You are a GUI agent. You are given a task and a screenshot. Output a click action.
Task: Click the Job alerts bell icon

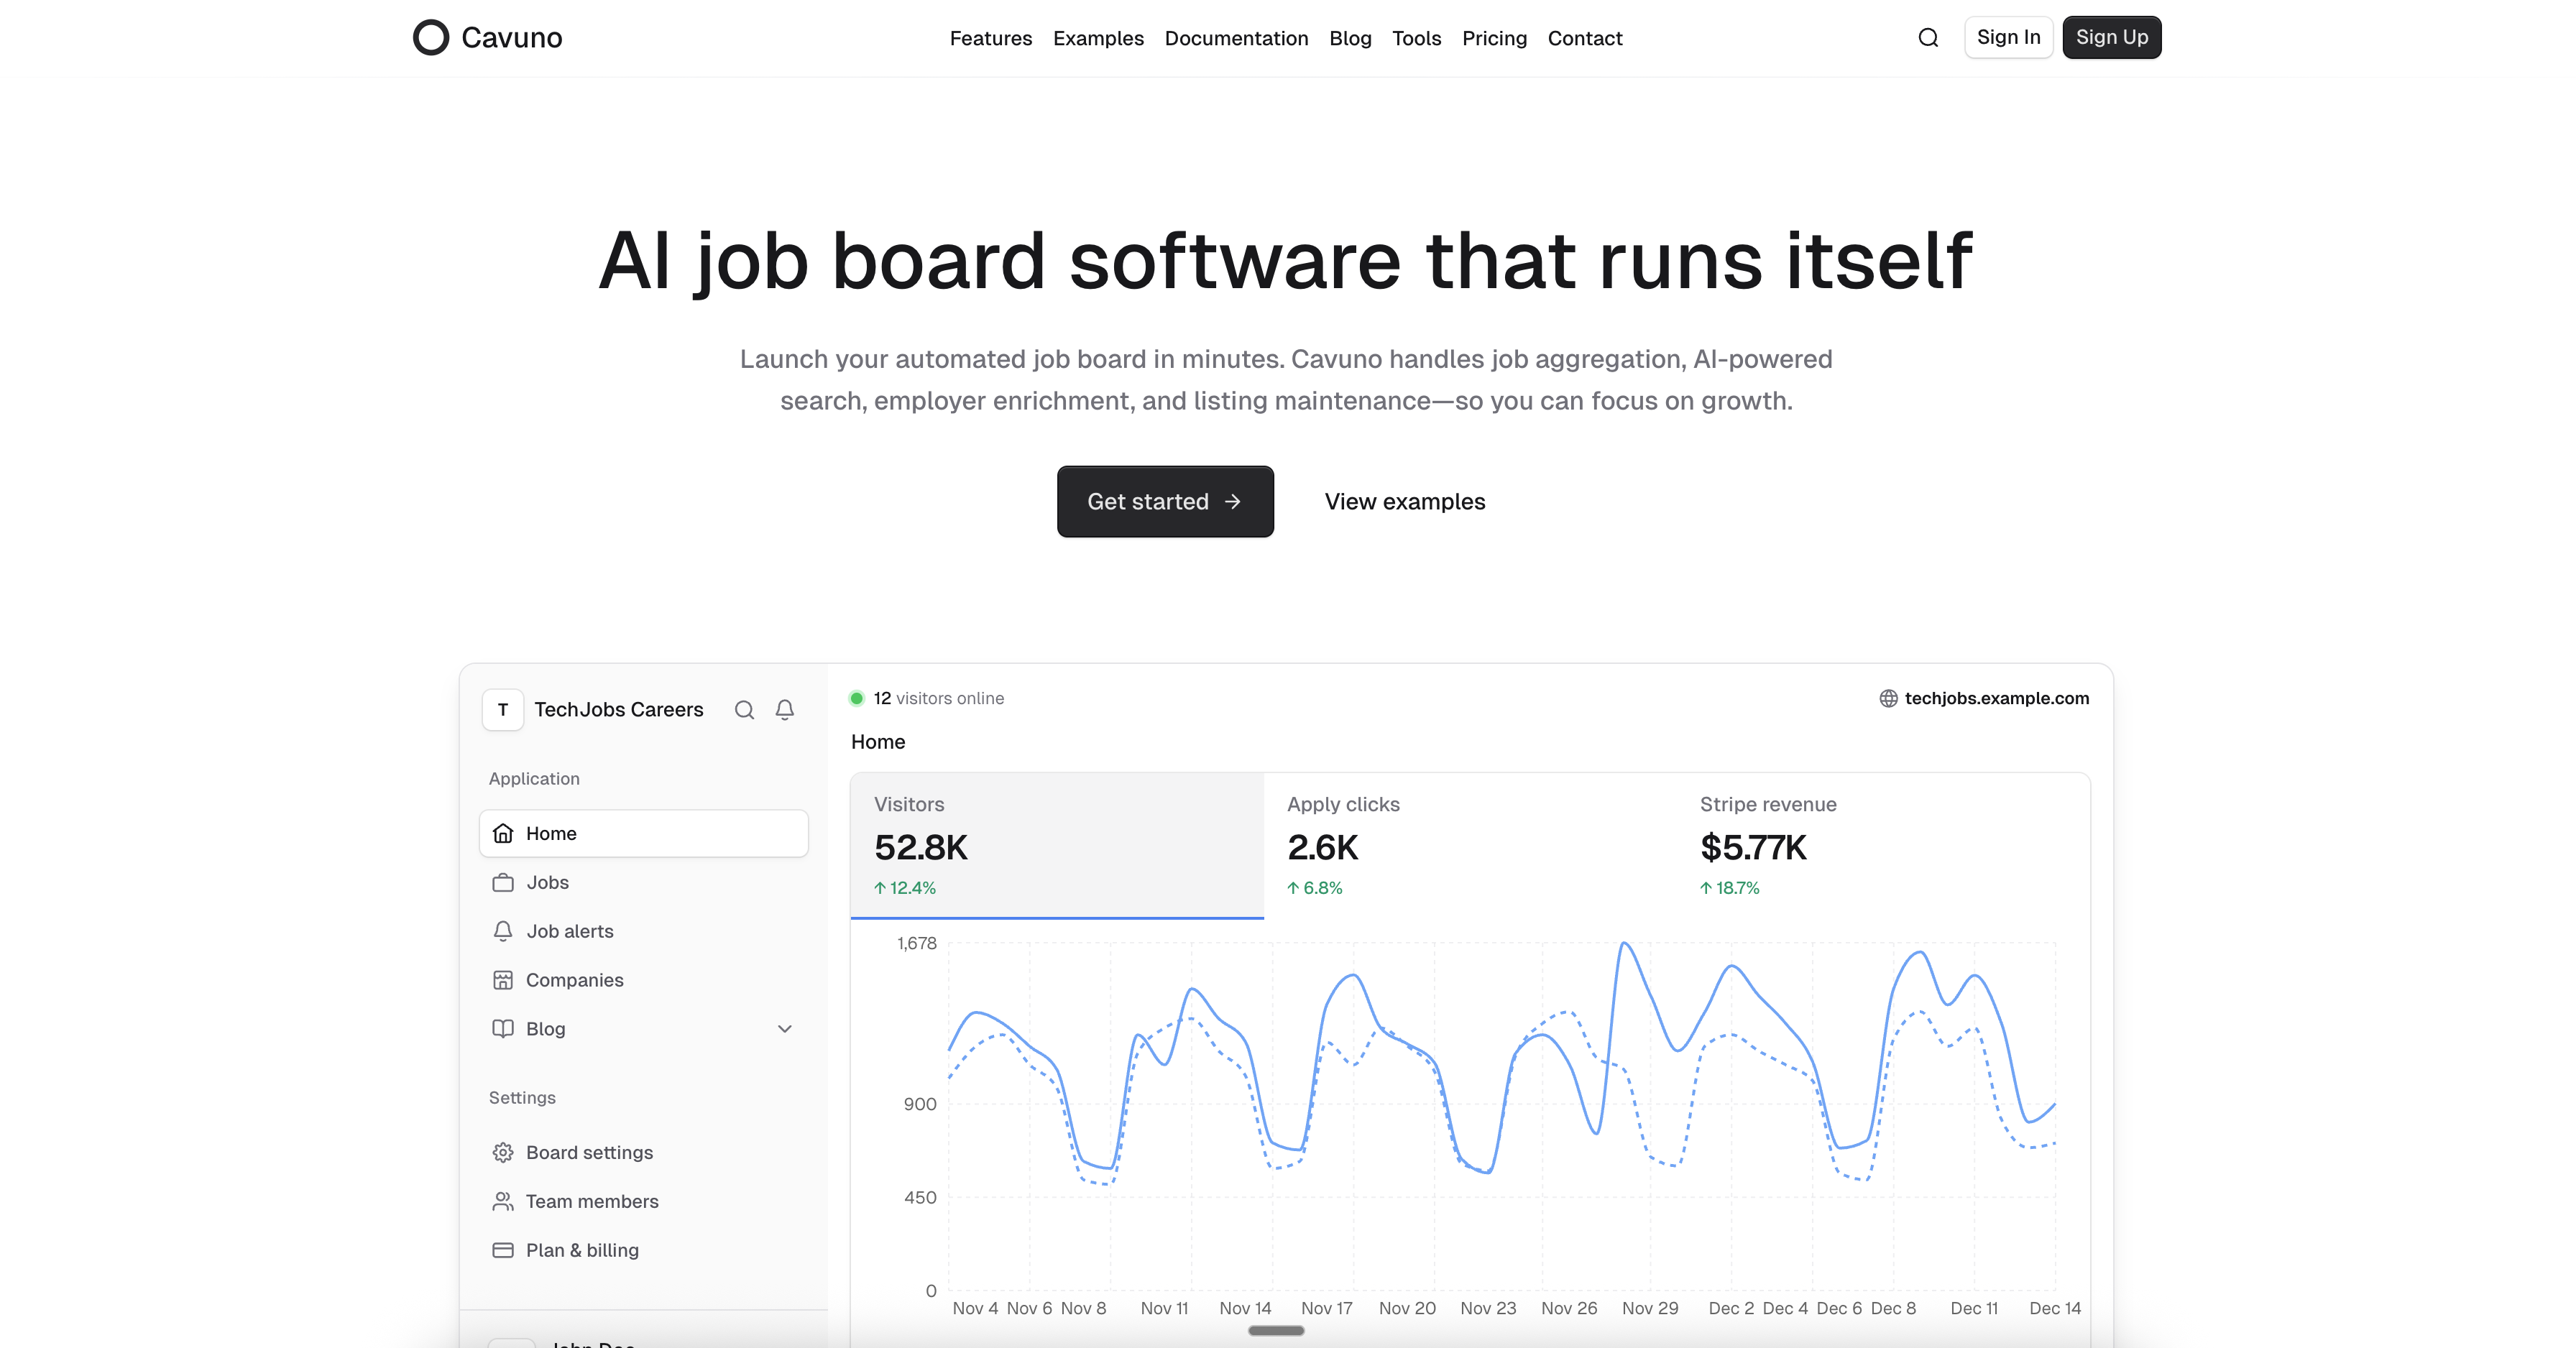click(503, 932)
